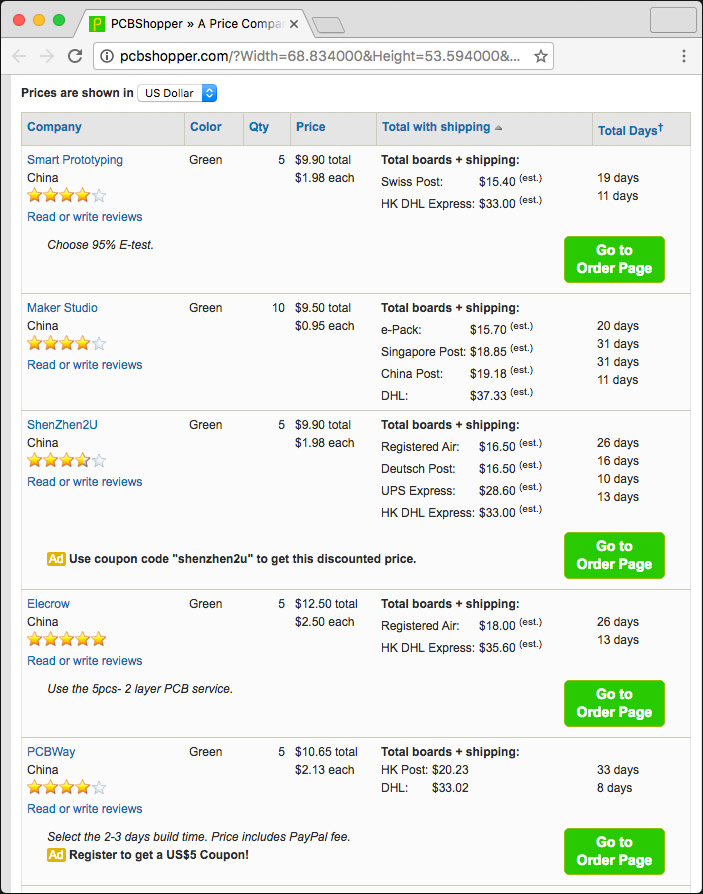Click the browser back arrow
703x894 pixels.
point(20,56)
